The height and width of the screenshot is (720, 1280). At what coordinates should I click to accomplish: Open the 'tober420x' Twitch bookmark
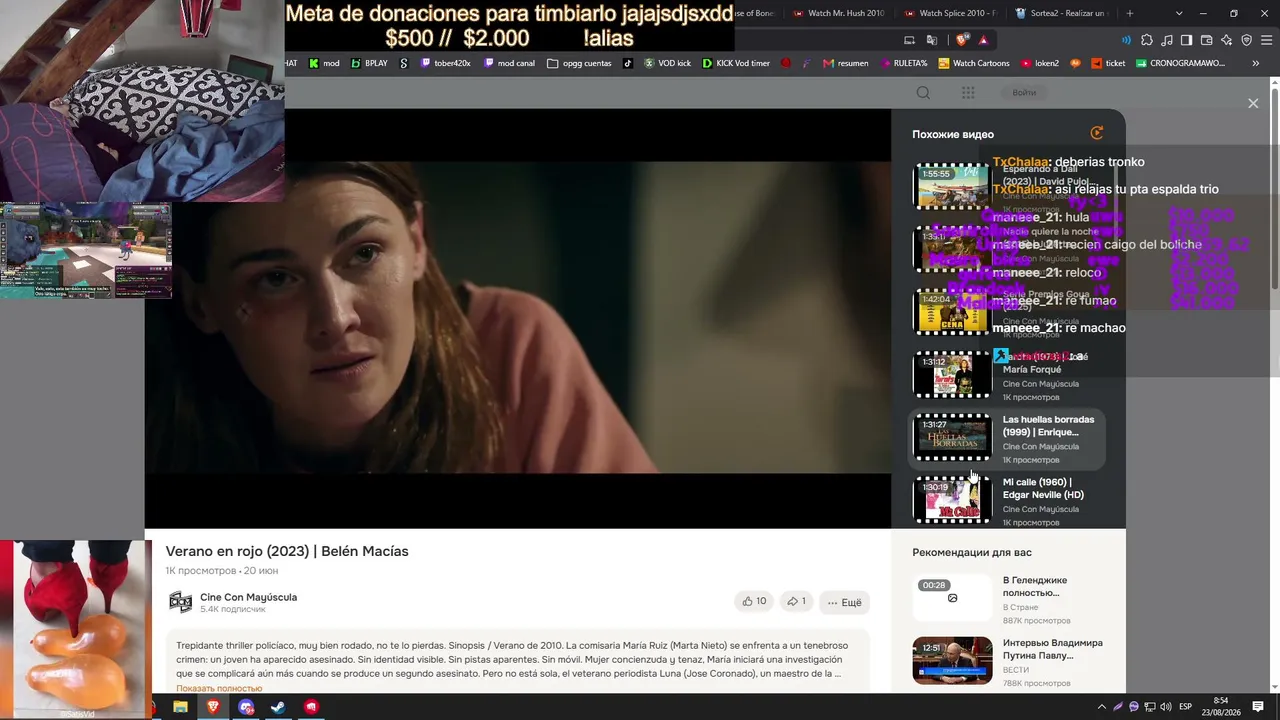coord(445,63)
